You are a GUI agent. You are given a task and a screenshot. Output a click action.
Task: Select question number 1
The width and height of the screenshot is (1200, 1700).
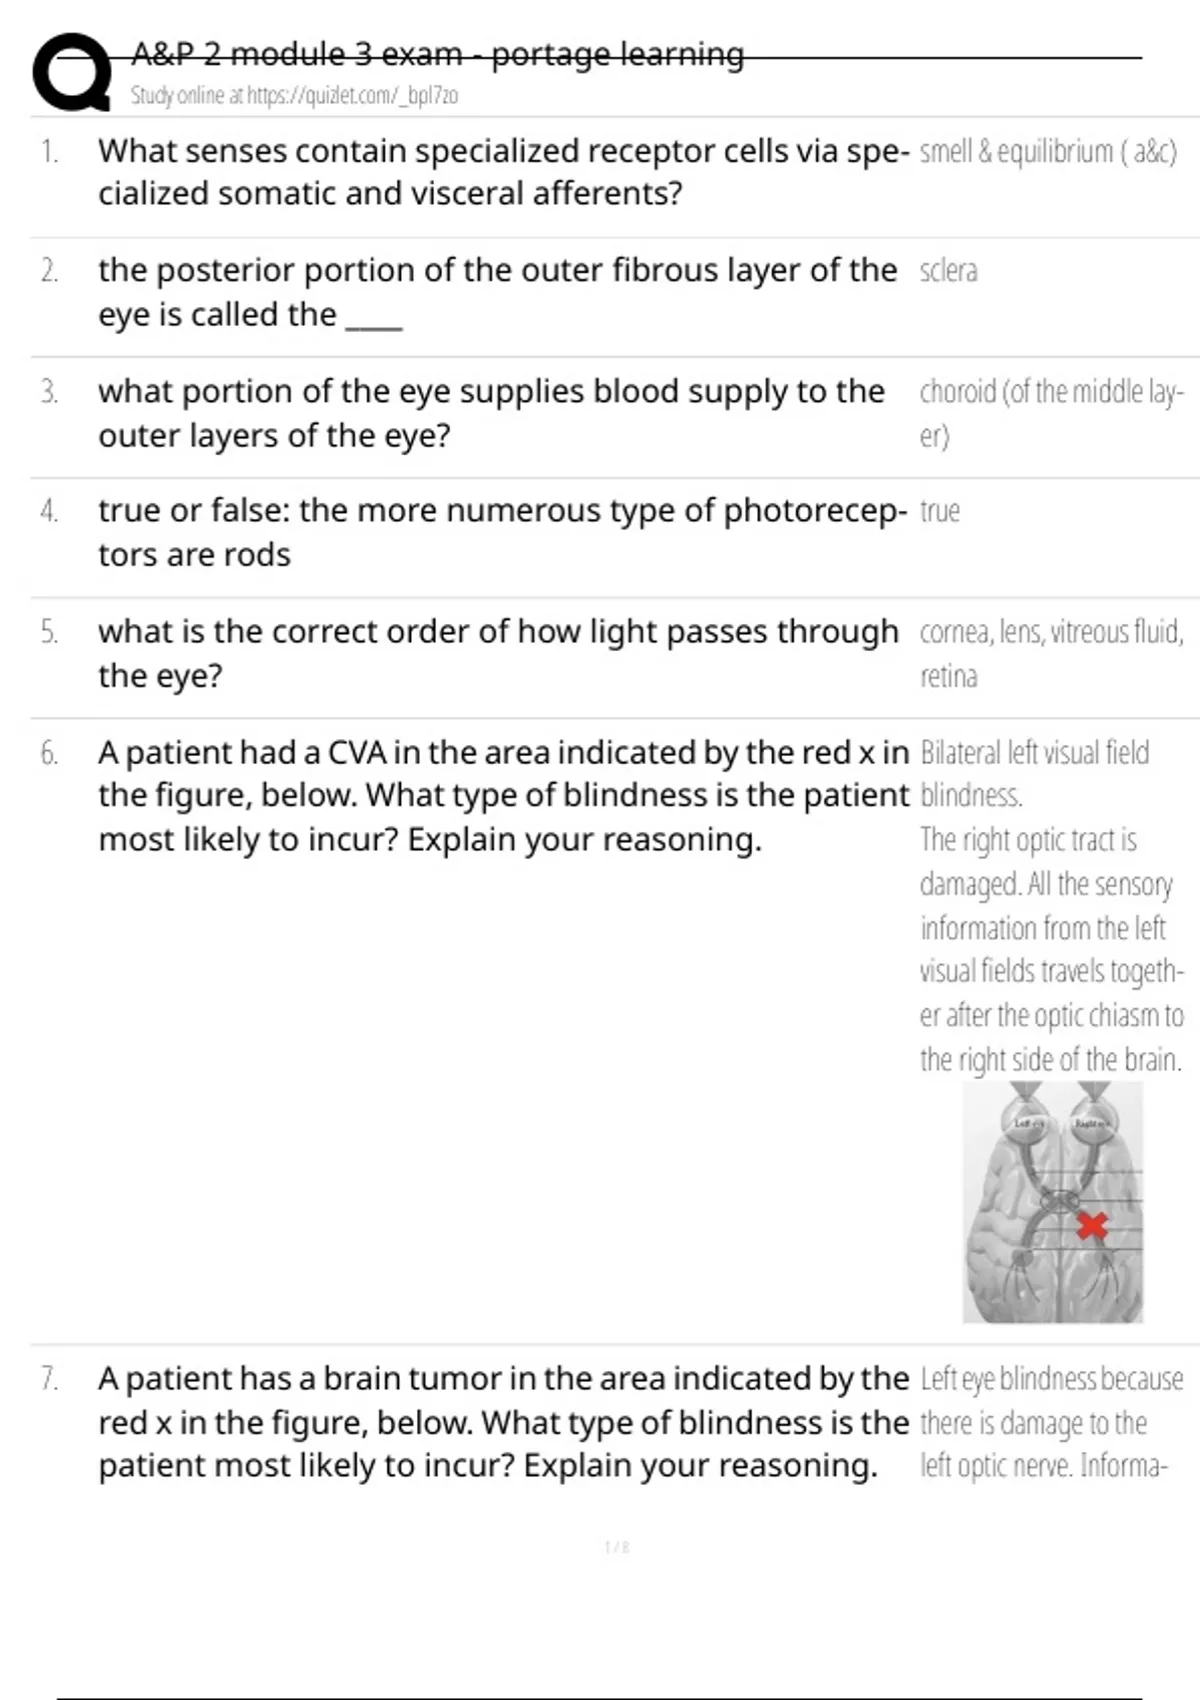click(x=49, y=152)
